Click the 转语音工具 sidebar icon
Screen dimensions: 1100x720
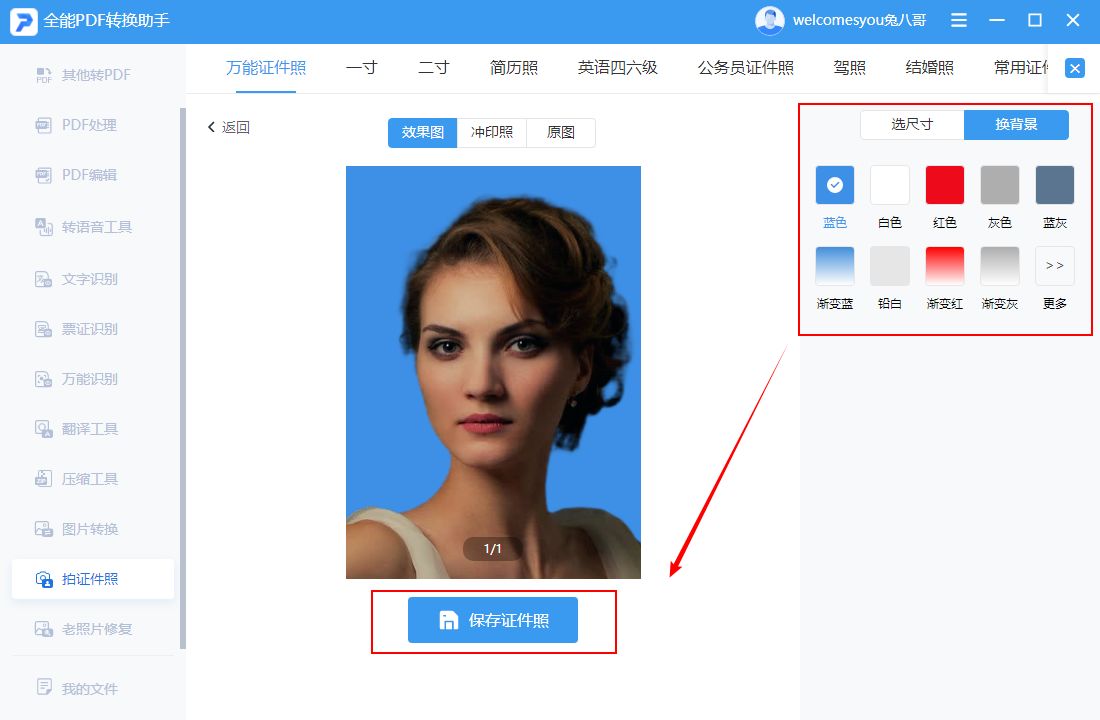[43, 227]
